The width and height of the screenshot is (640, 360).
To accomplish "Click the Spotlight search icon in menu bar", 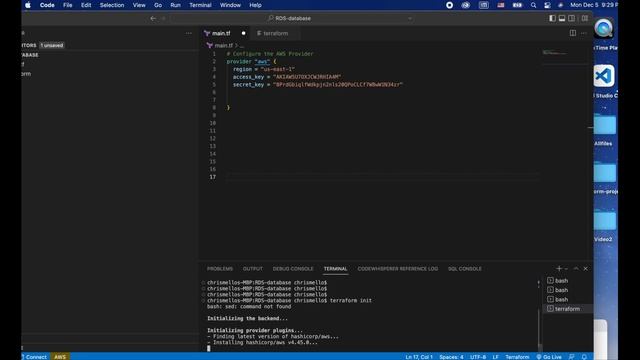I will (533, 5).
